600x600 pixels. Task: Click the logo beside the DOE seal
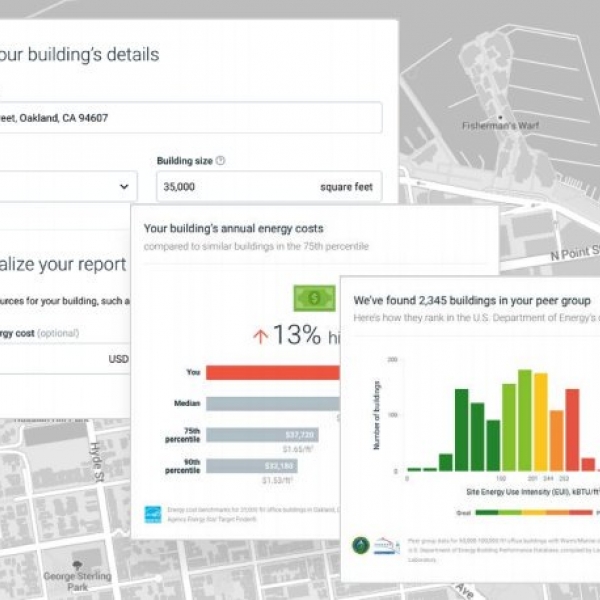385,546
